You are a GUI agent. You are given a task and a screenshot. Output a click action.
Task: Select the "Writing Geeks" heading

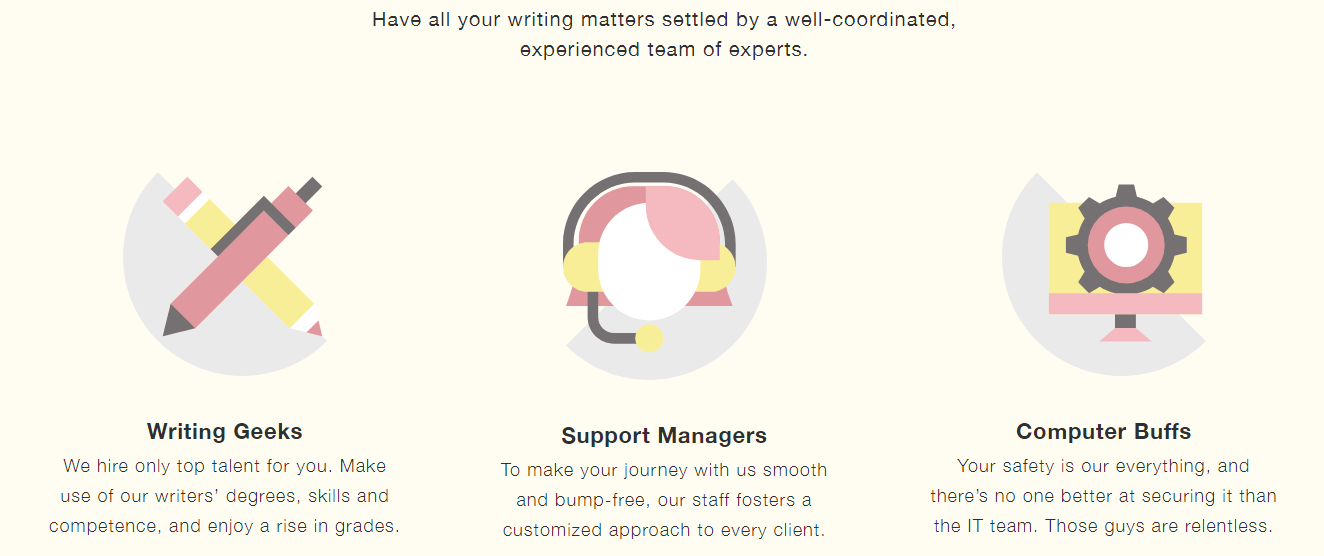coord(225,432)
